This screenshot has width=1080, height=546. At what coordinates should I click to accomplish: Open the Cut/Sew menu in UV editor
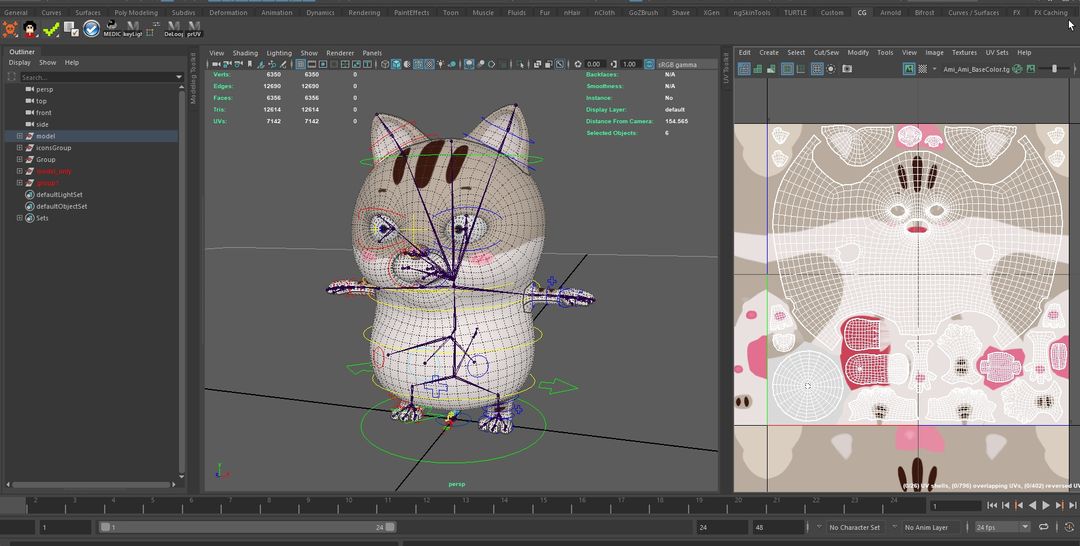click(826, 52)
